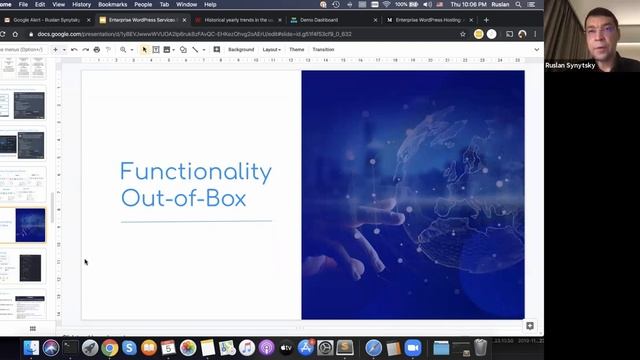Image resolution: width=640 pixels, height=360 pixels.
Task: Collapse the toolbar with the chevron
Action: tap(536, 49)
